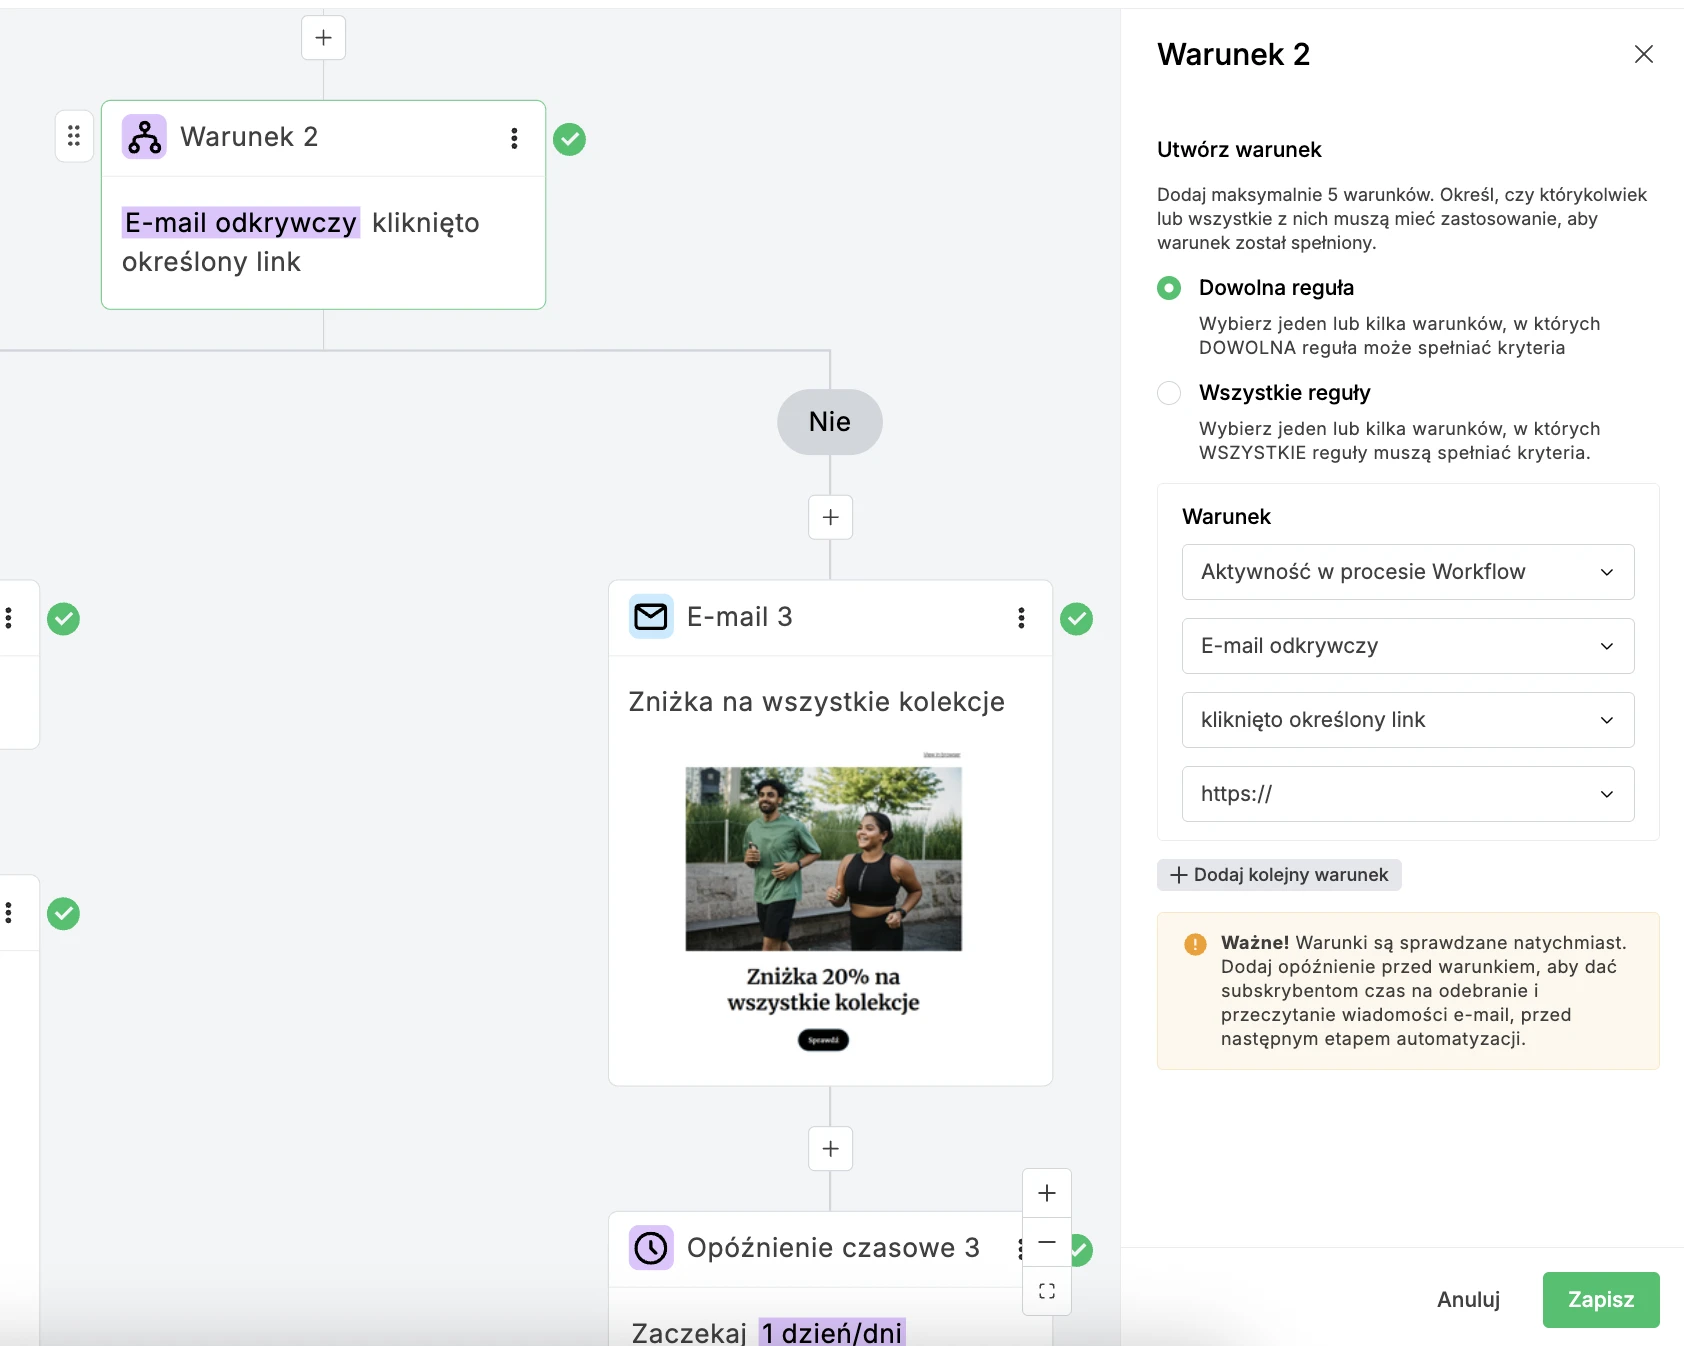Screen dimensions: 1684x1346
Task: Click the zoom out icon on the canvas
Action: (1046, 1242)
